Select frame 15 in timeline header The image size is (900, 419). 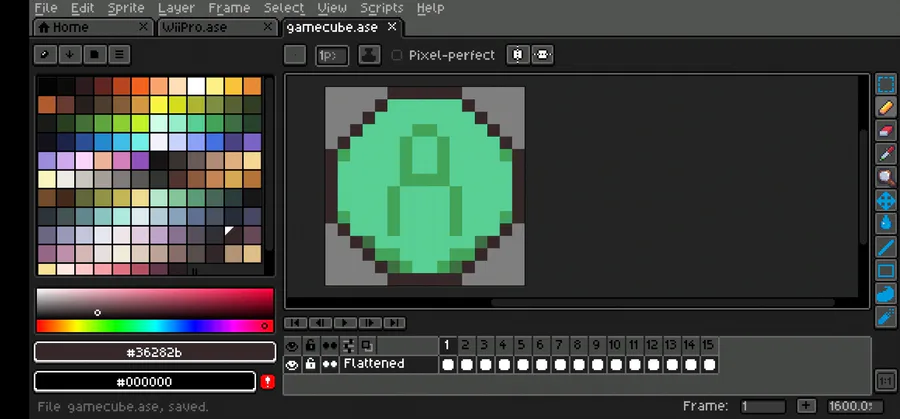tap(708, 346)
